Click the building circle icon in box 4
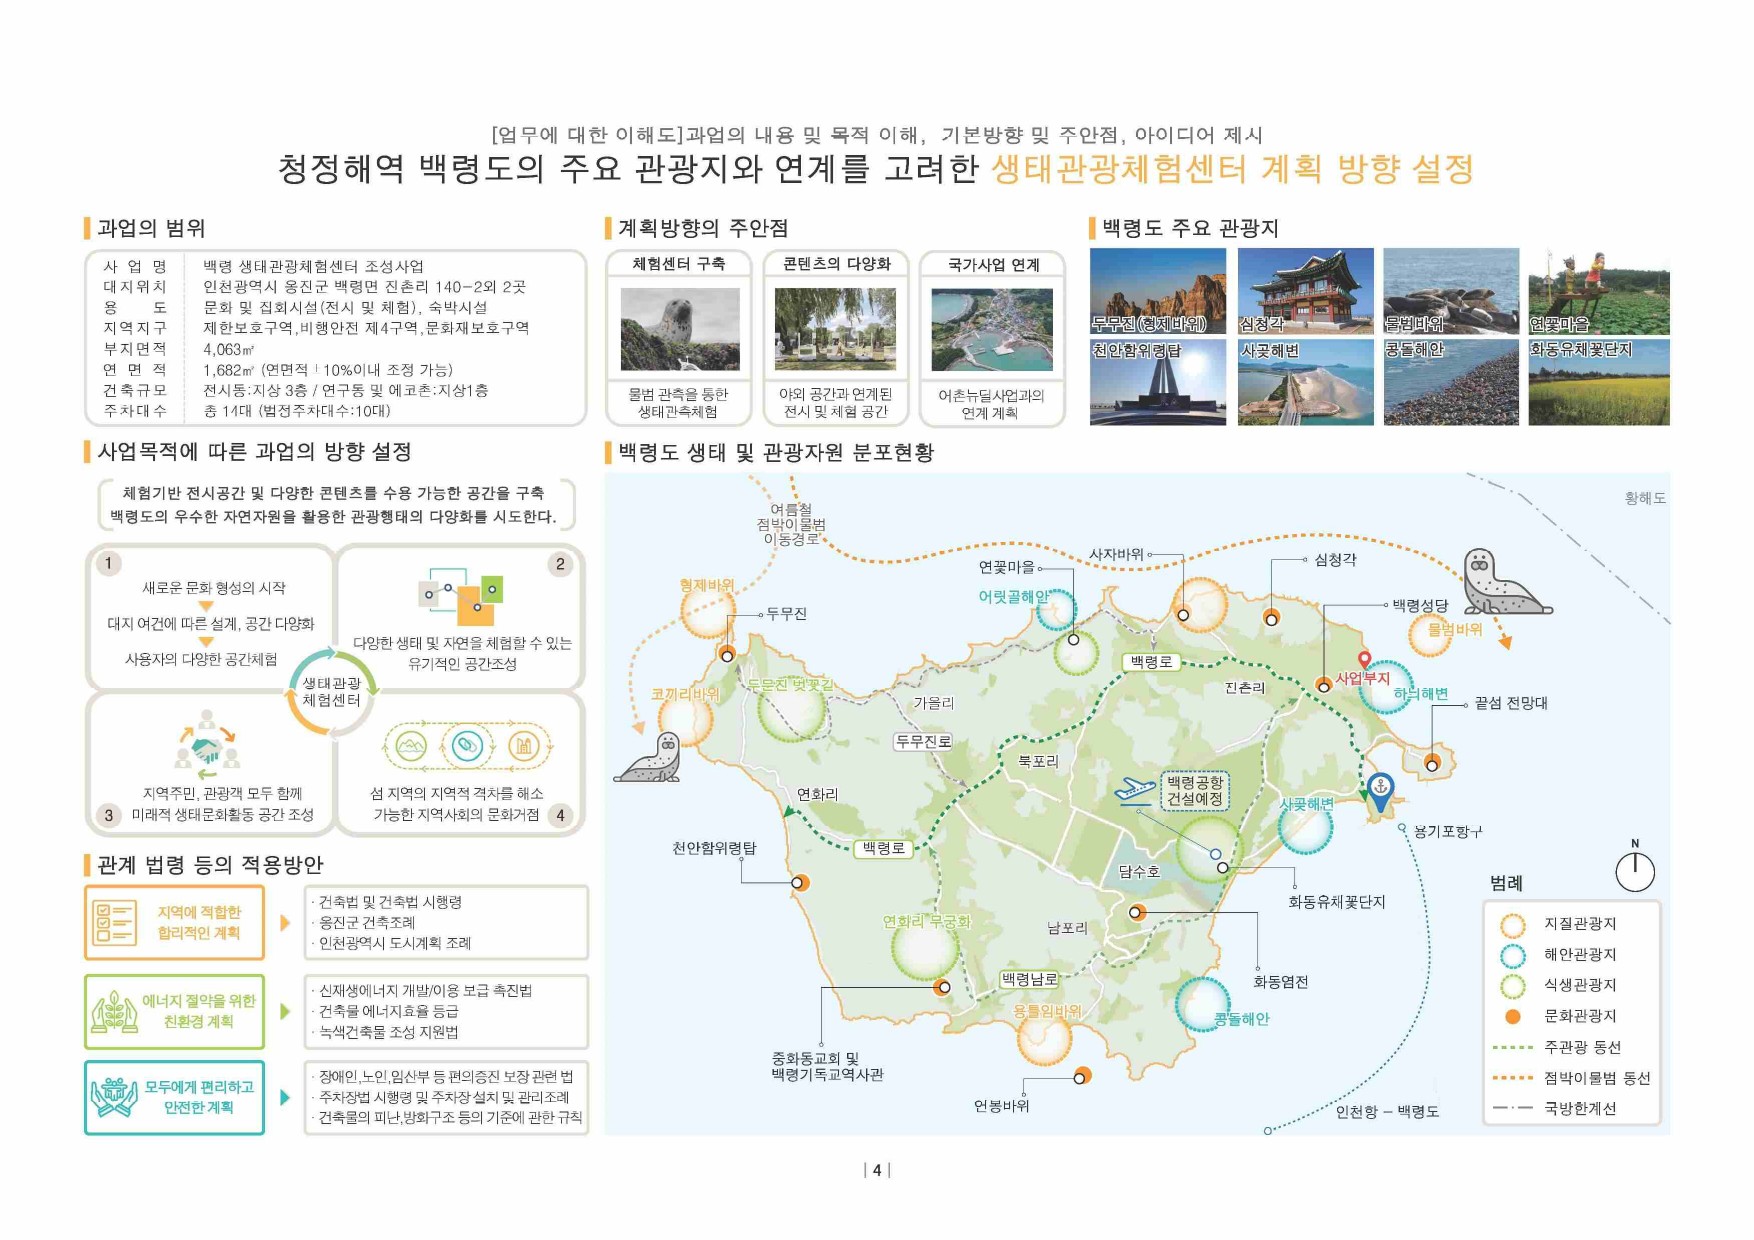The height and width of the screenshot is (1240, 1754). click(x=523, y=745)
